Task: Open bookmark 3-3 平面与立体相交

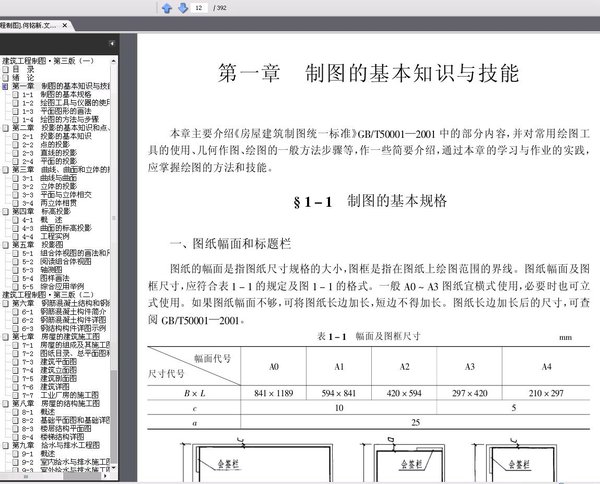Action: [57, 194]
